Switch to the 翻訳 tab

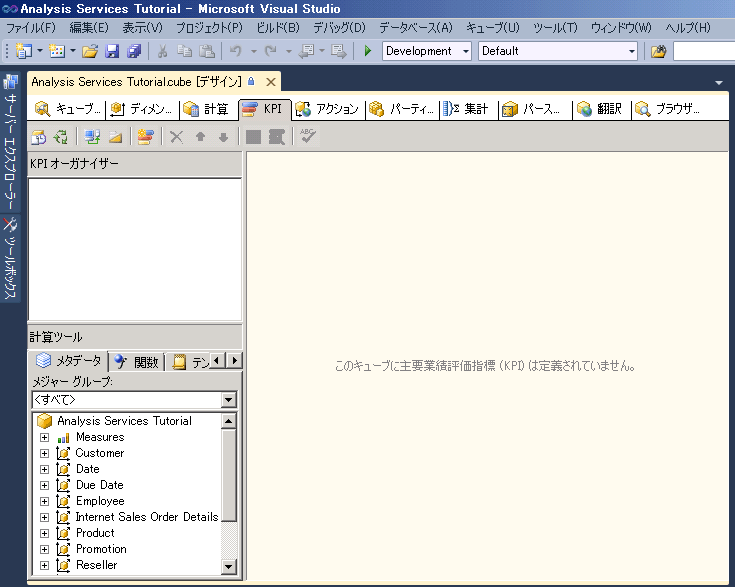click(600, 109)
